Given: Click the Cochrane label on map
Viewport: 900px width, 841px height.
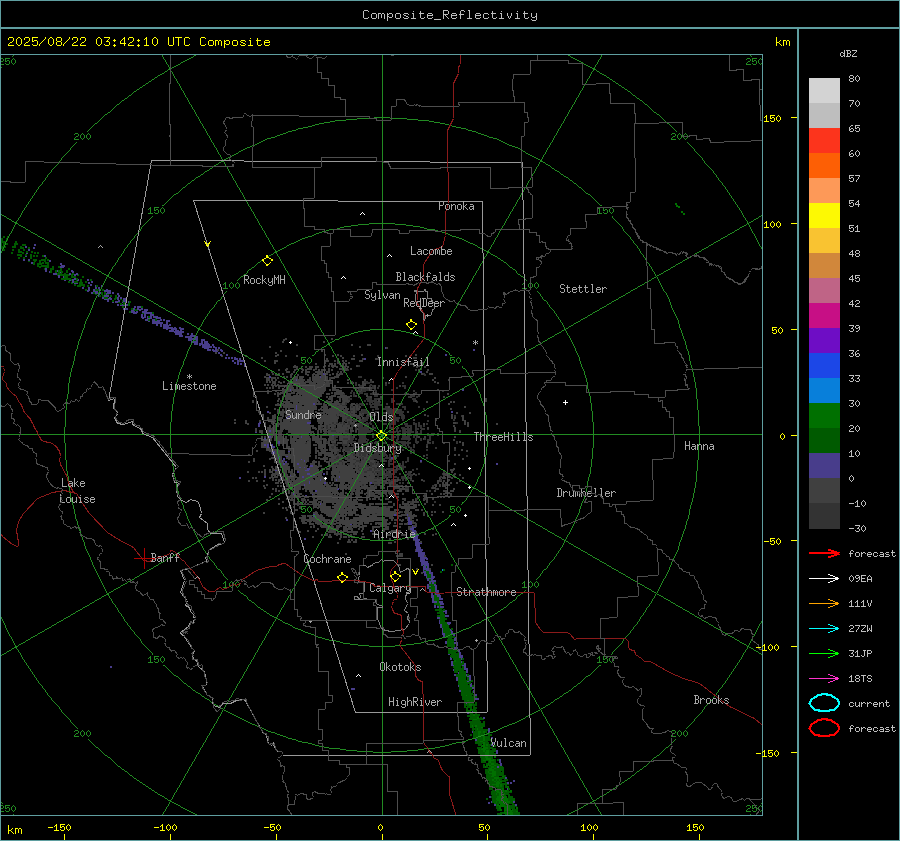Looking at the screenshot, I should point(327,559).
